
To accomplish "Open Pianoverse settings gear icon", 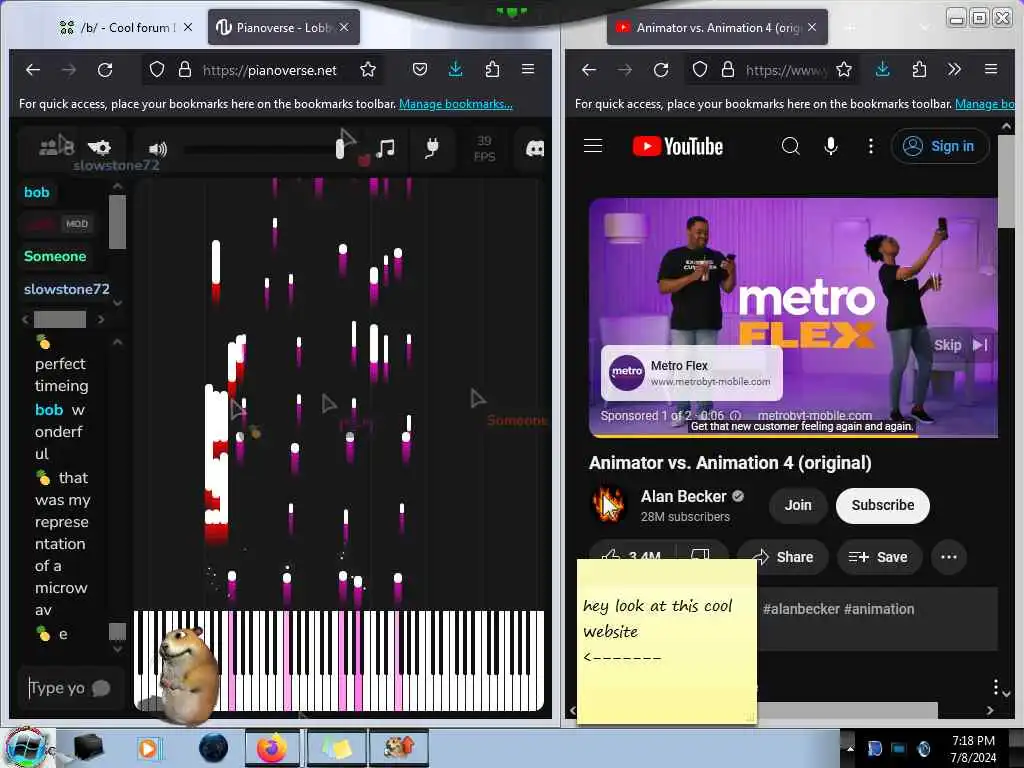I will [99, 147].
